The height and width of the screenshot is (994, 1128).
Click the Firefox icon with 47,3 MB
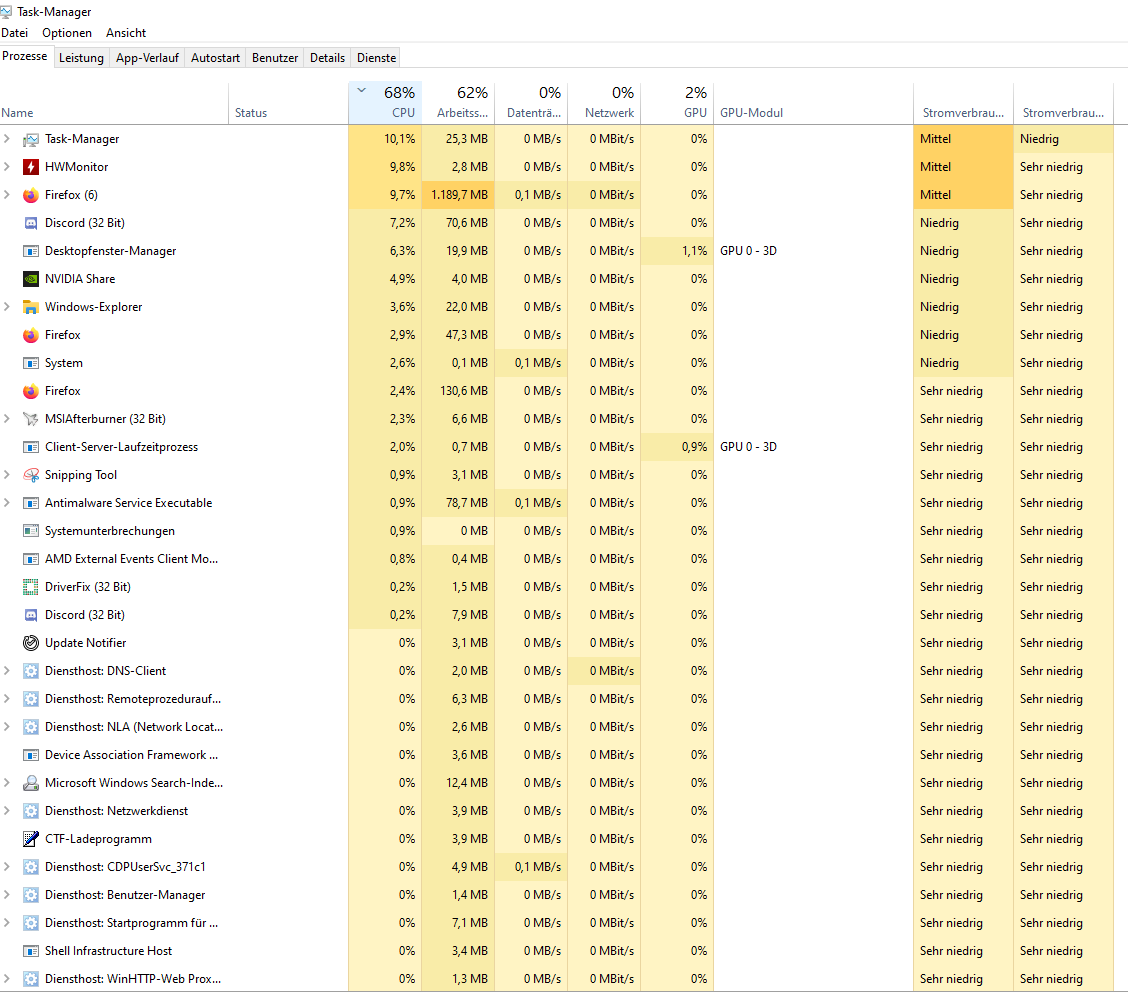(x=30, y=335)
